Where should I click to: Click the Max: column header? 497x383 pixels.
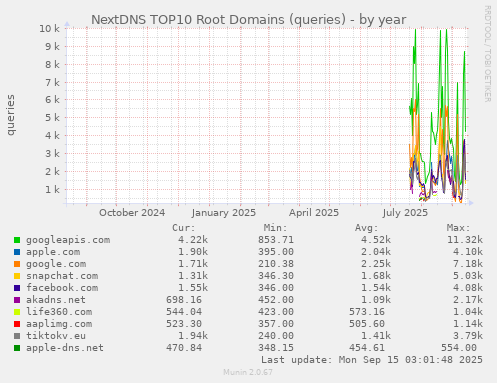[458, 228]
